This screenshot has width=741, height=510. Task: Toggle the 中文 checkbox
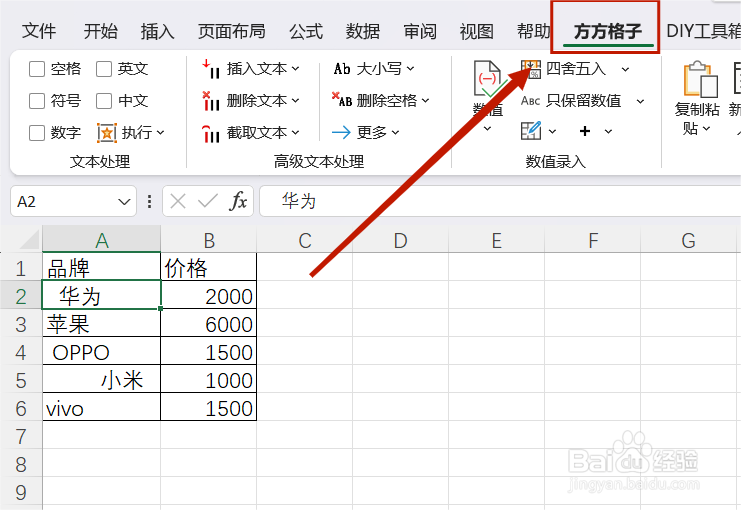103,101
